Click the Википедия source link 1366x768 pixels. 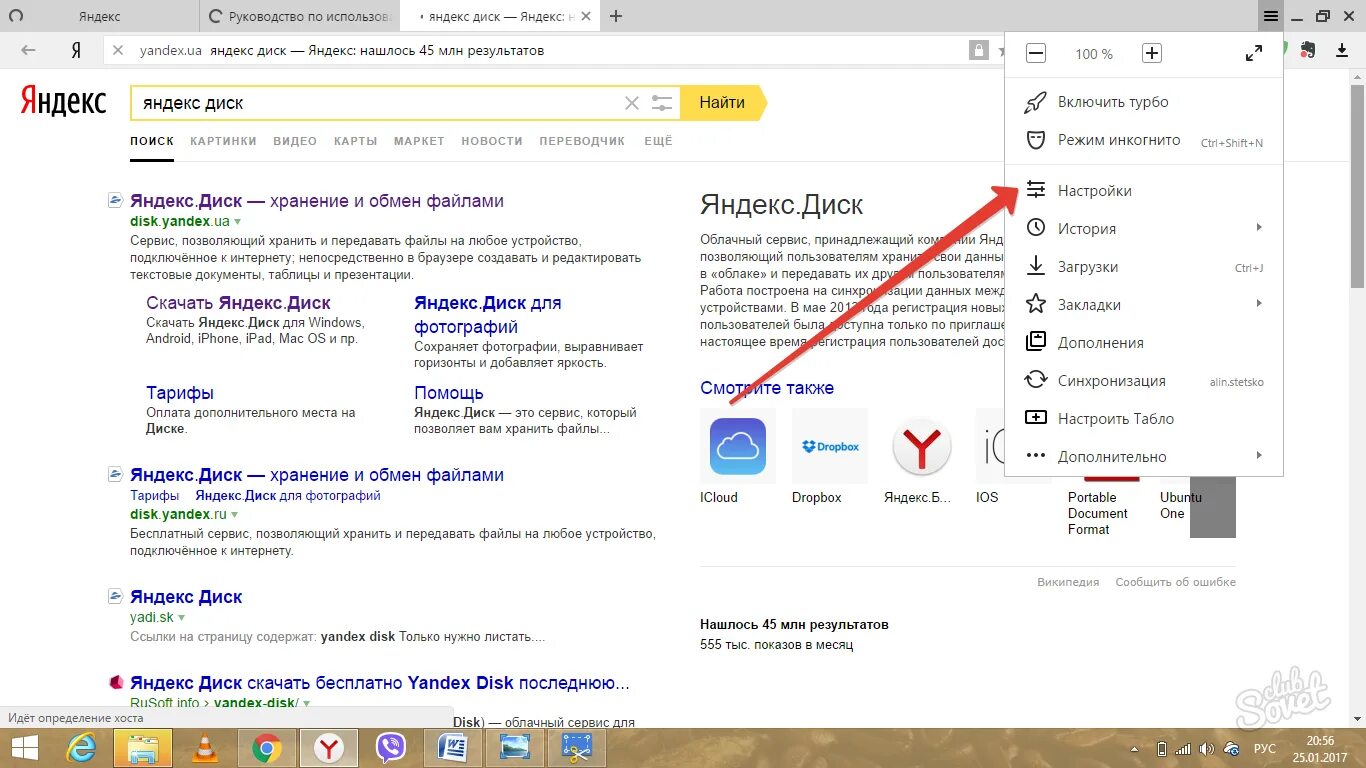(x=1068, y=582)
